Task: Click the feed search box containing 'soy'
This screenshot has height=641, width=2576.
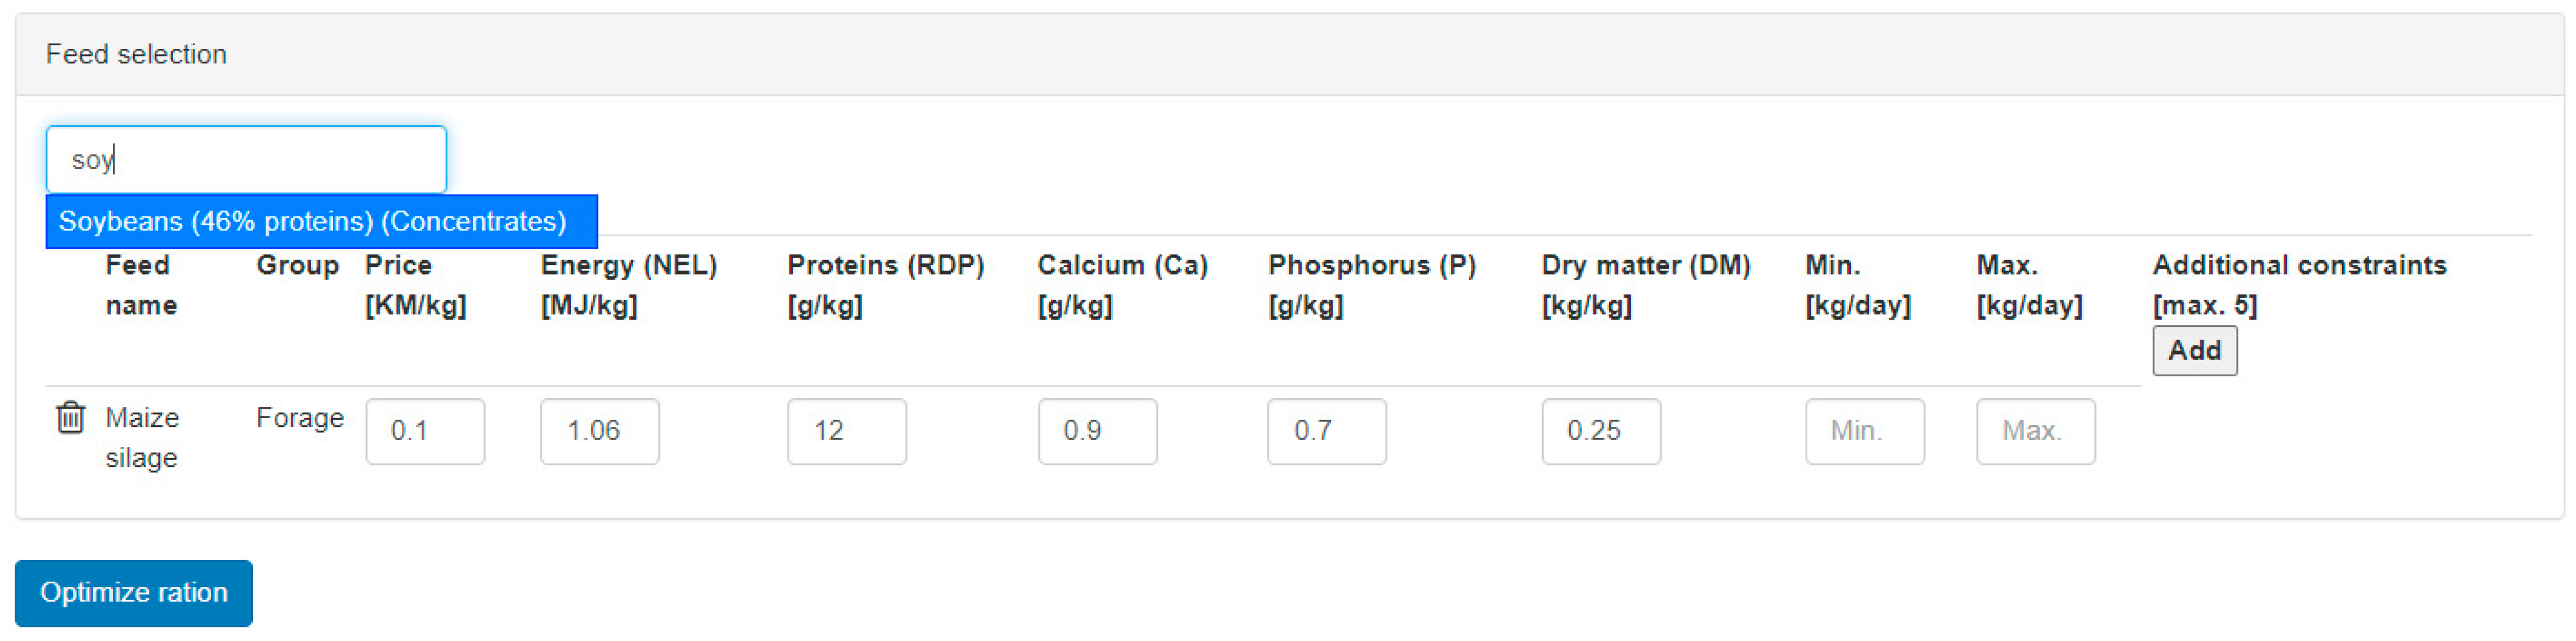Action: pyautogui.click(x=246, y=160)
